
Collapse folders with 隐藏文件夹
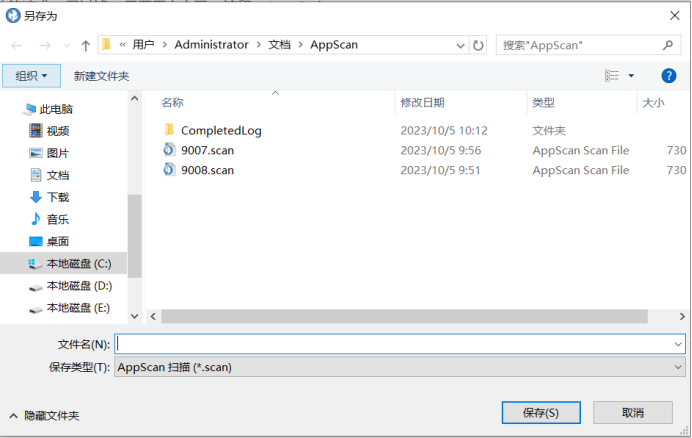pyautogui.click(x=45, y=415)
